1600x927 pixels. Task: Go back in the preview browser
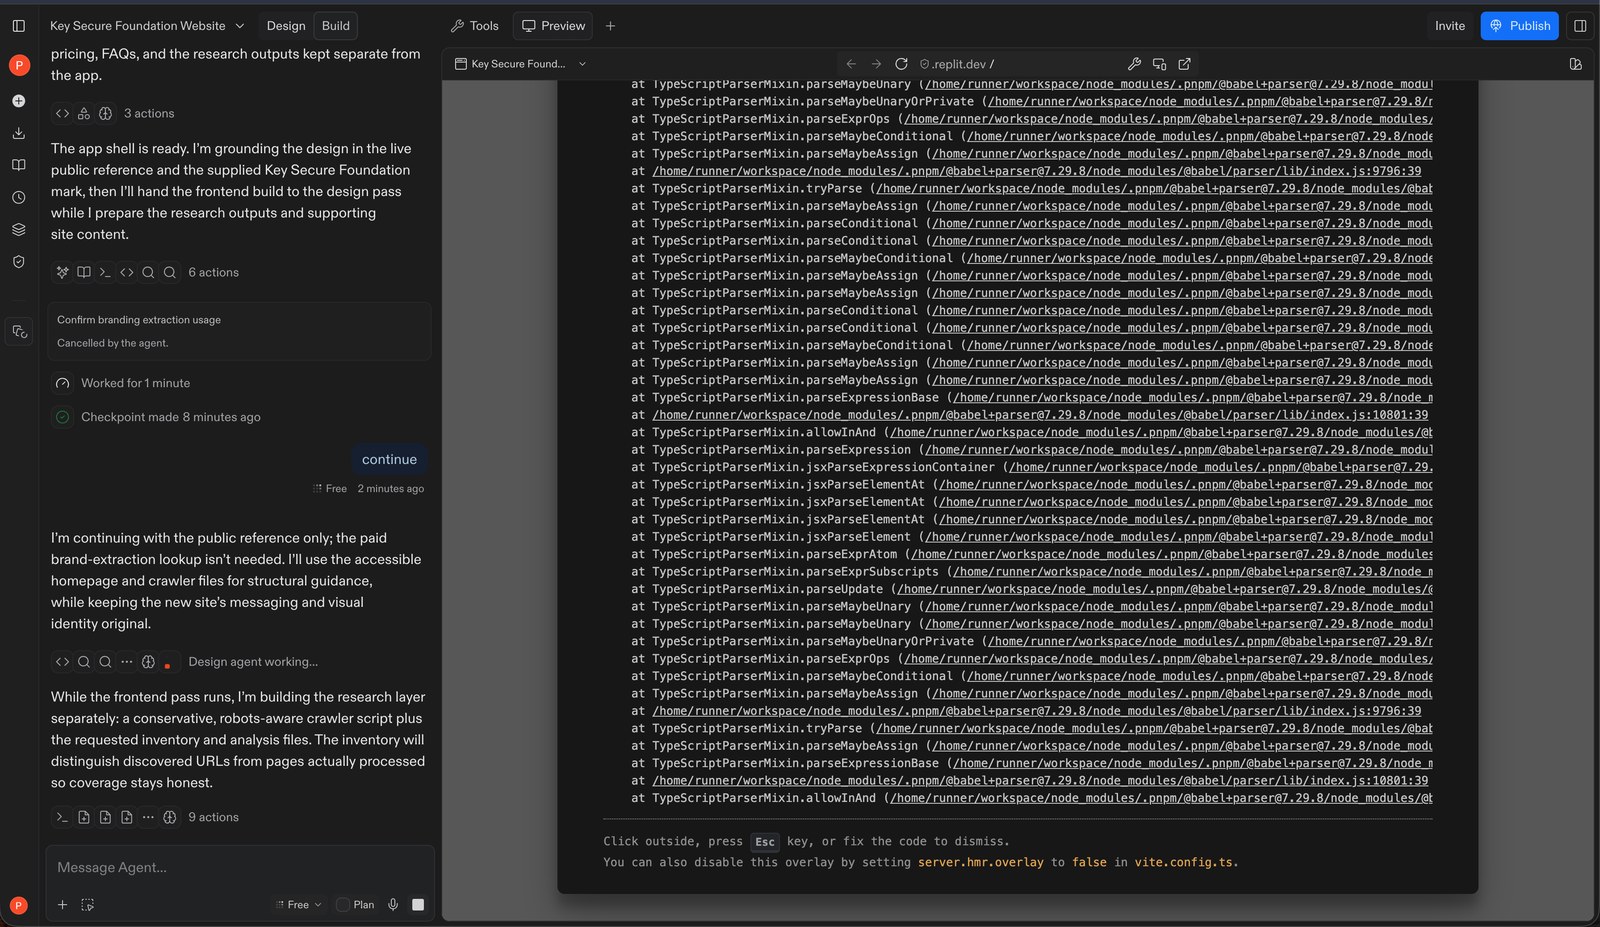pyautogui.click(x=851, y=64)
